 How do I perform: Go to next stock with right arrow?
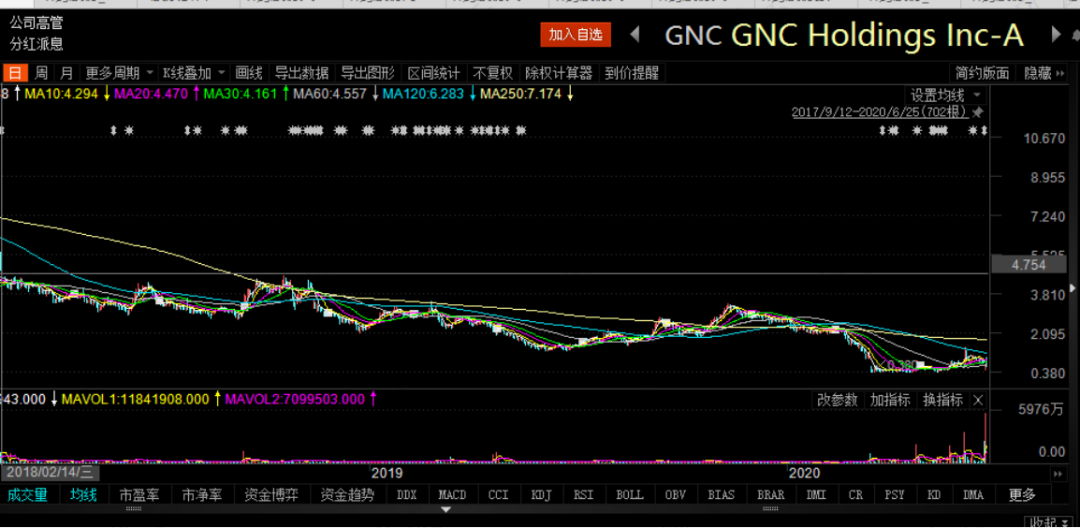(1055, 34)
